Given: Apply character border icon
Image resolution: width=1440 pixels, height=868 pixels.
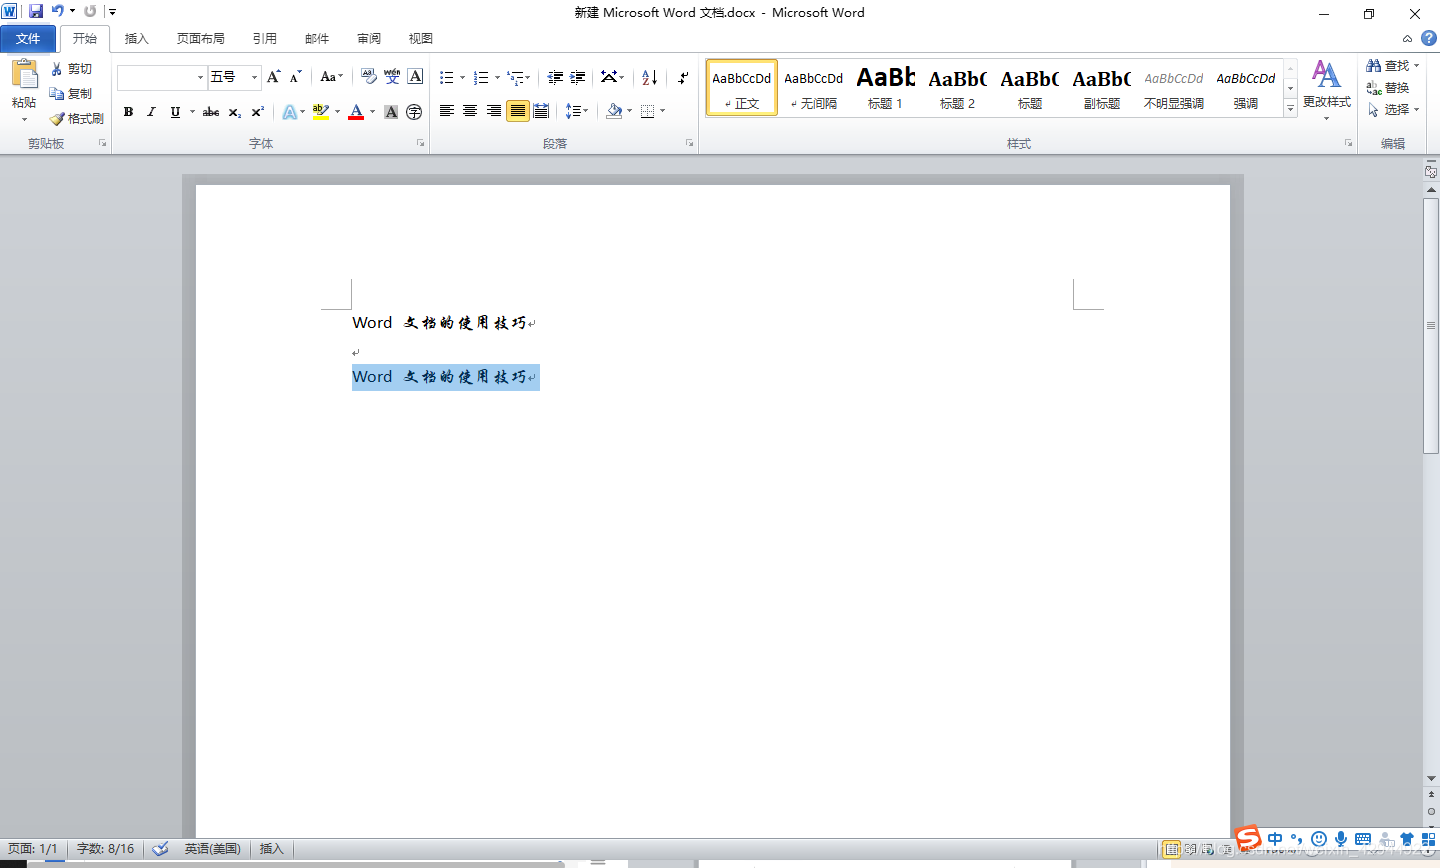Looking at the screenshot, I should (415, 77).
